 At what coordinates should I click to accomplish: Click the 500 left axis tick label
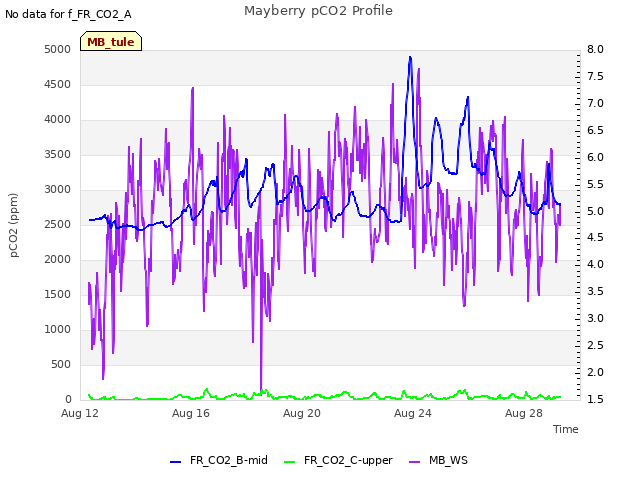click(61, 364)
